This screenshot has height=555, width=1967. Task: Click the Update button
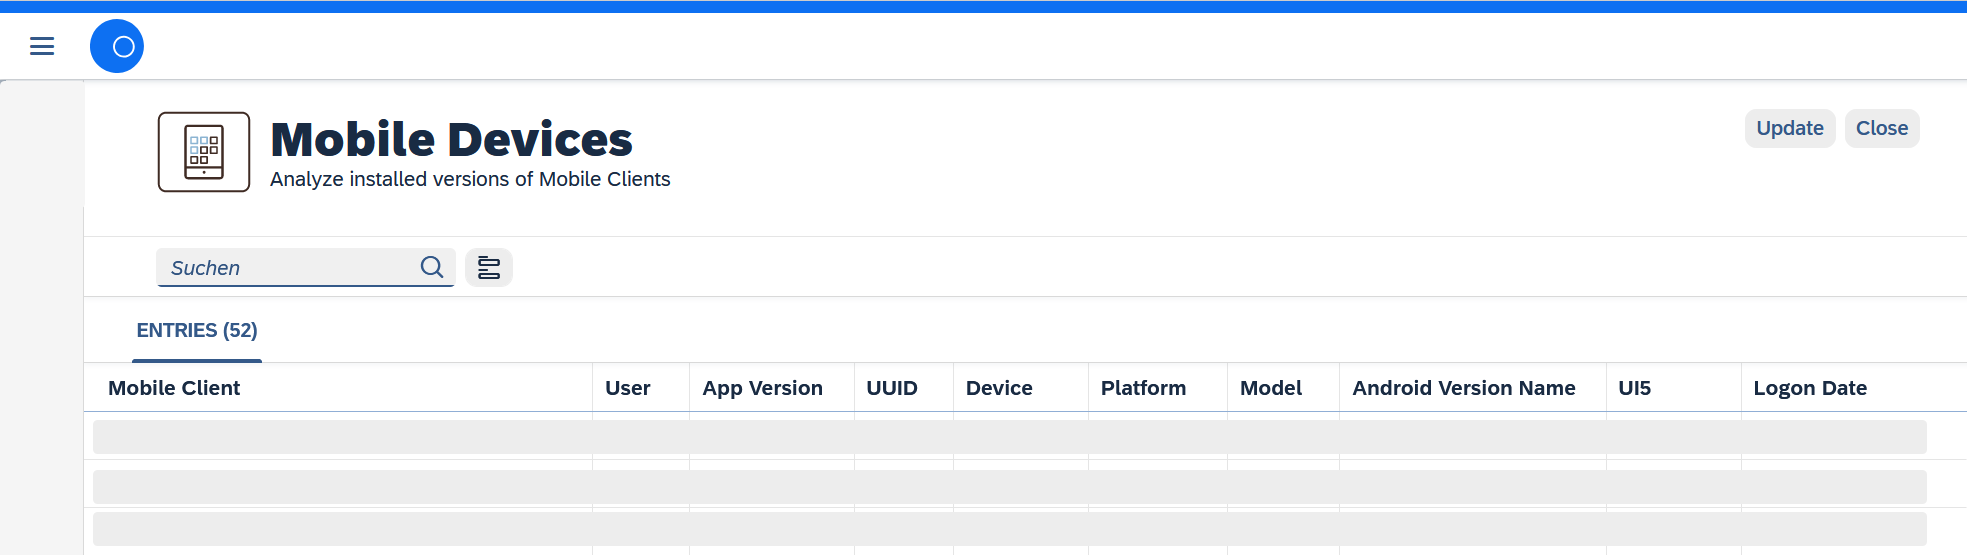point(1790,128)
